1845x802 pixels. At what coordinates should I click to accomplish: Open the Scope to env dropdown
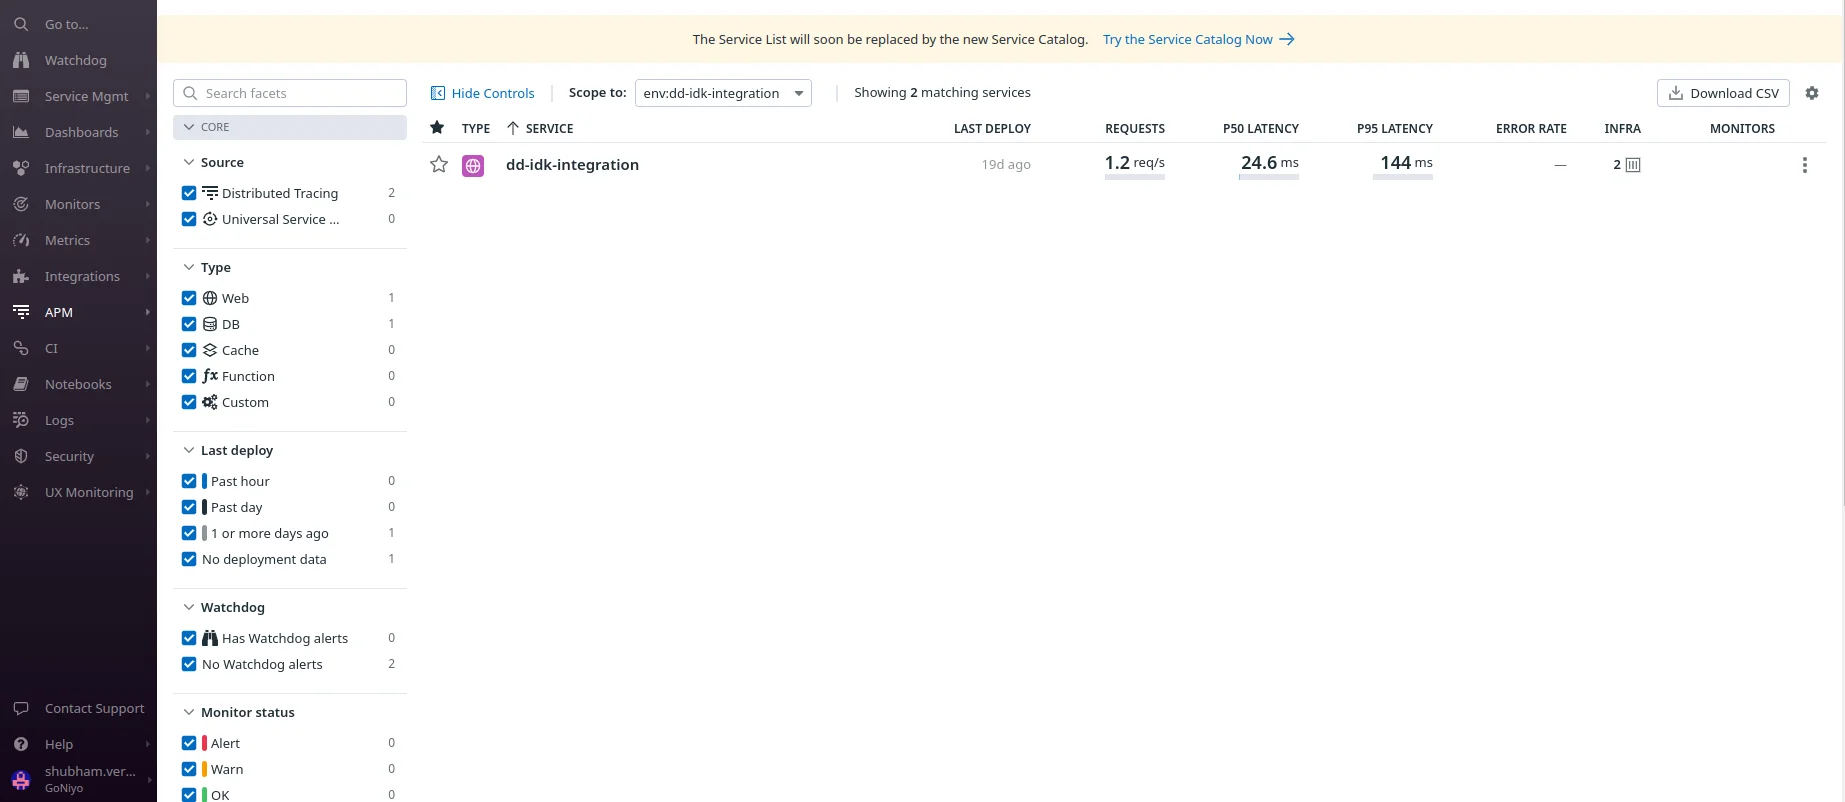723,93
